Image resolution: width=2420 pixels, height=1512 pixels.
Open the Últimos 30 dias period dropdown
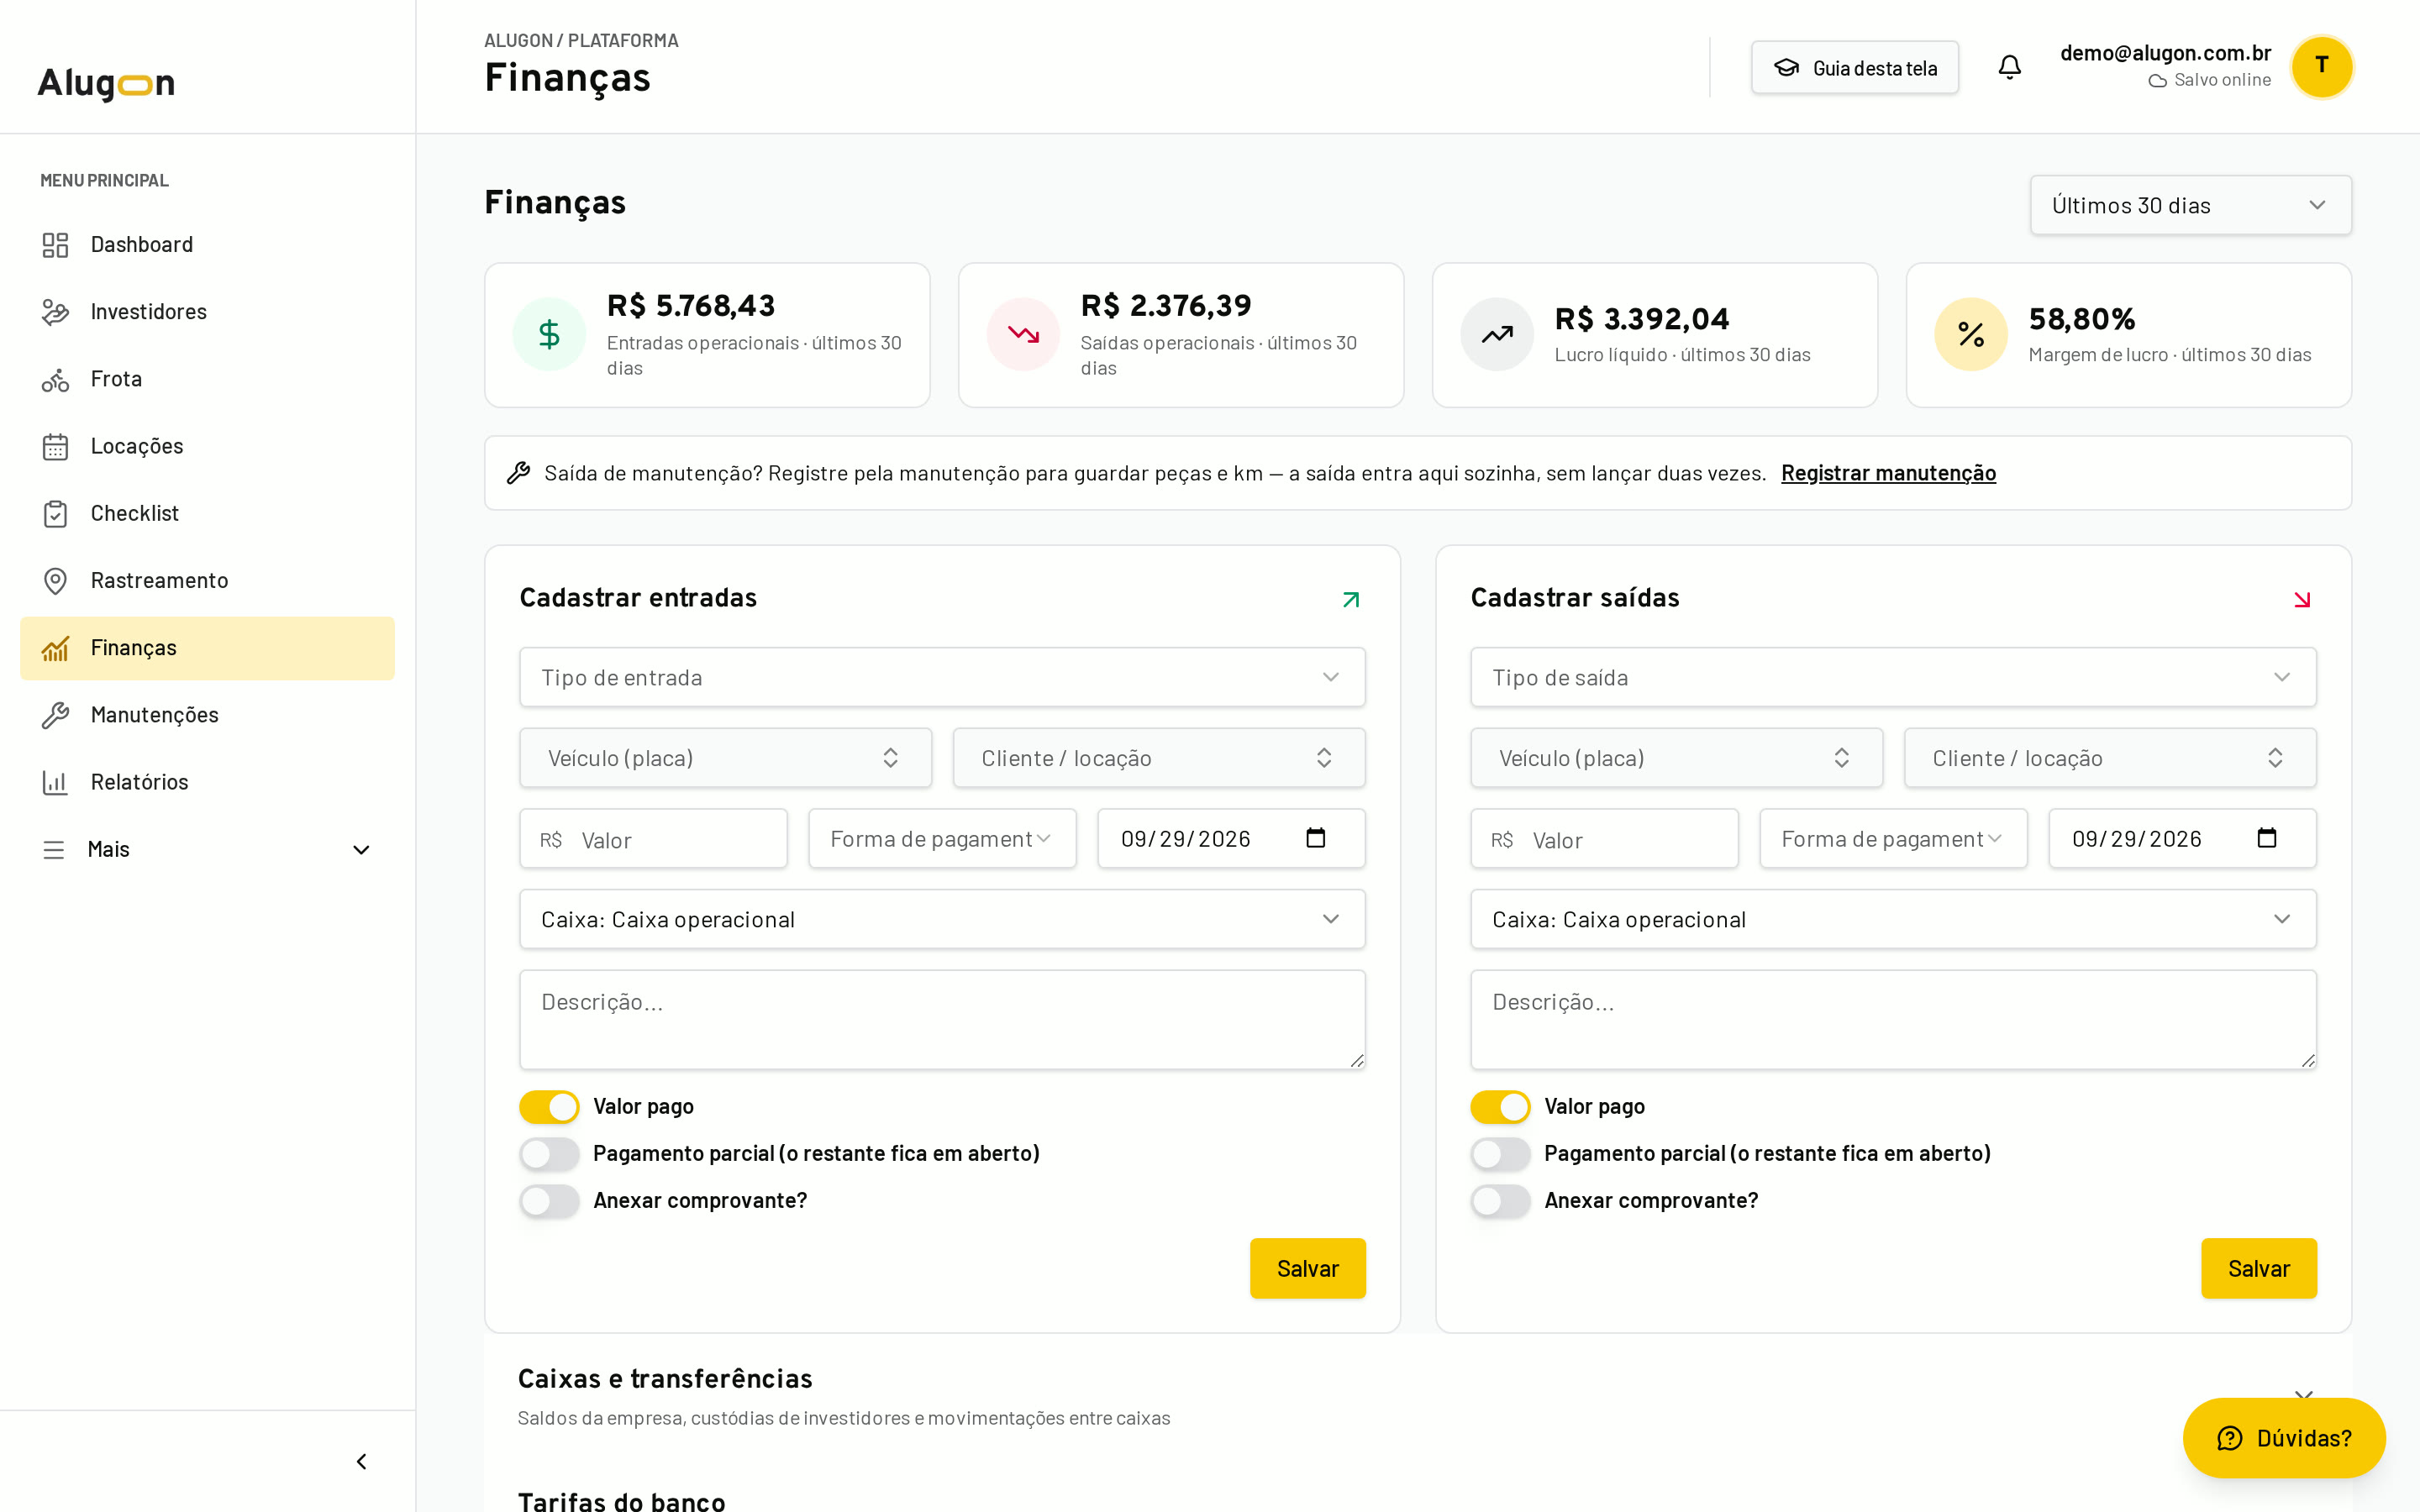(x=2190, y=205)
